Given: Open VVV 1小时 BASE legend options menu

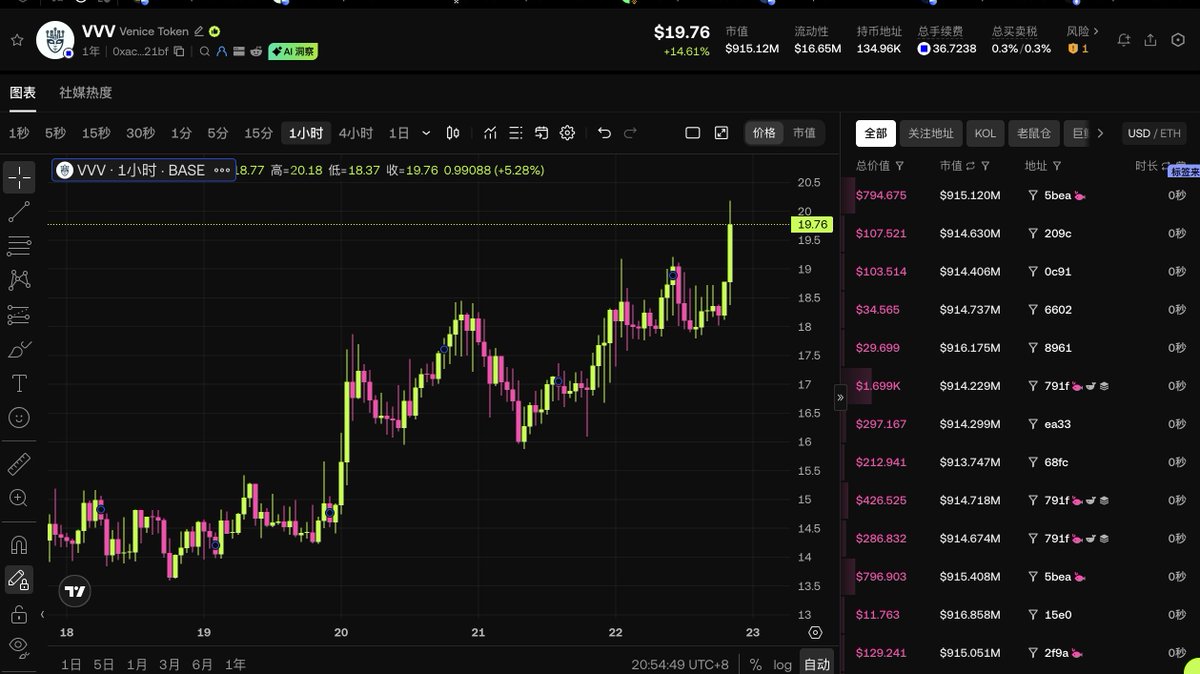Looking at the screenshot, I should pos(222,170).
